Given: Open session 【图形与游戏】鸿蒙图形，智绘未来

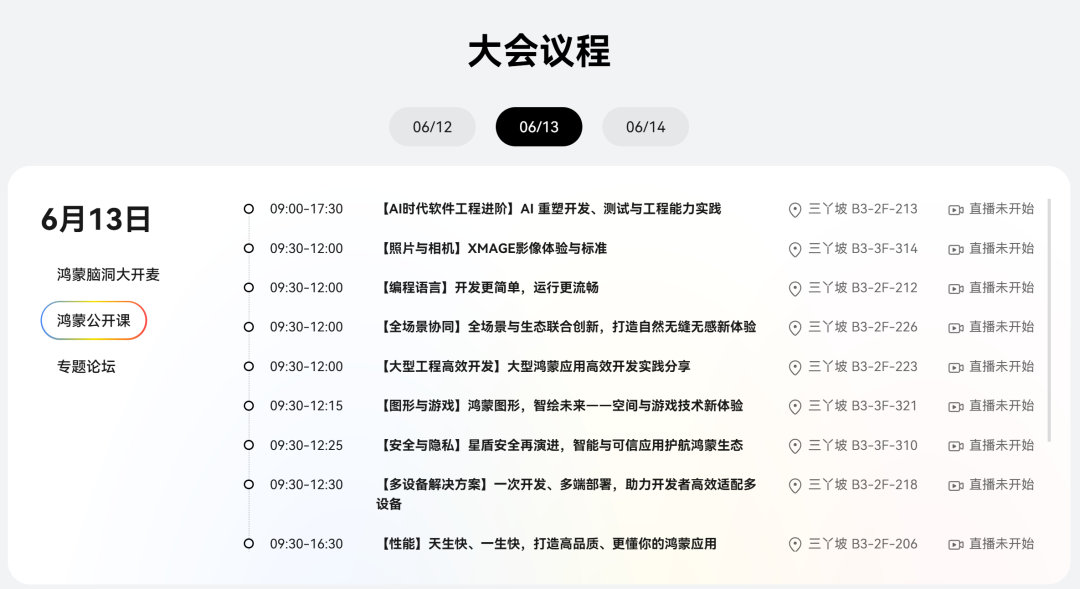Looking at the screenshot, I should pyautogui.click(x=560, y=406).
